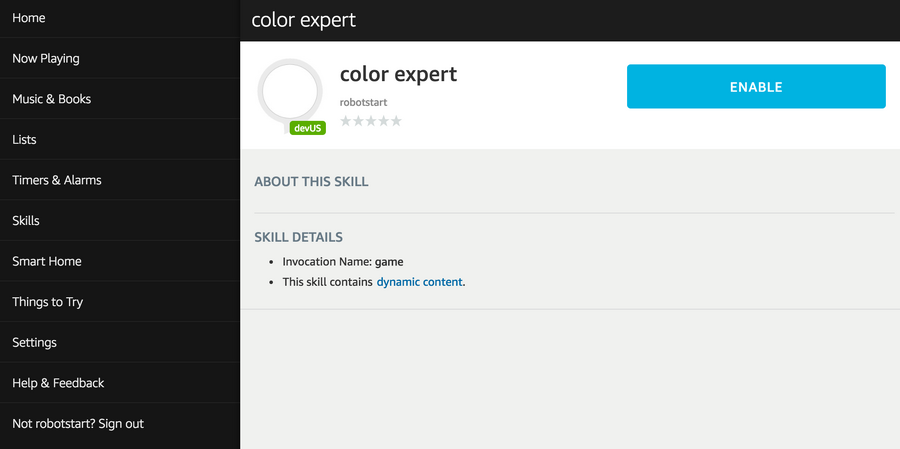Click the devUS badge on skill icon
900x449 pixels.
(307, 128)
